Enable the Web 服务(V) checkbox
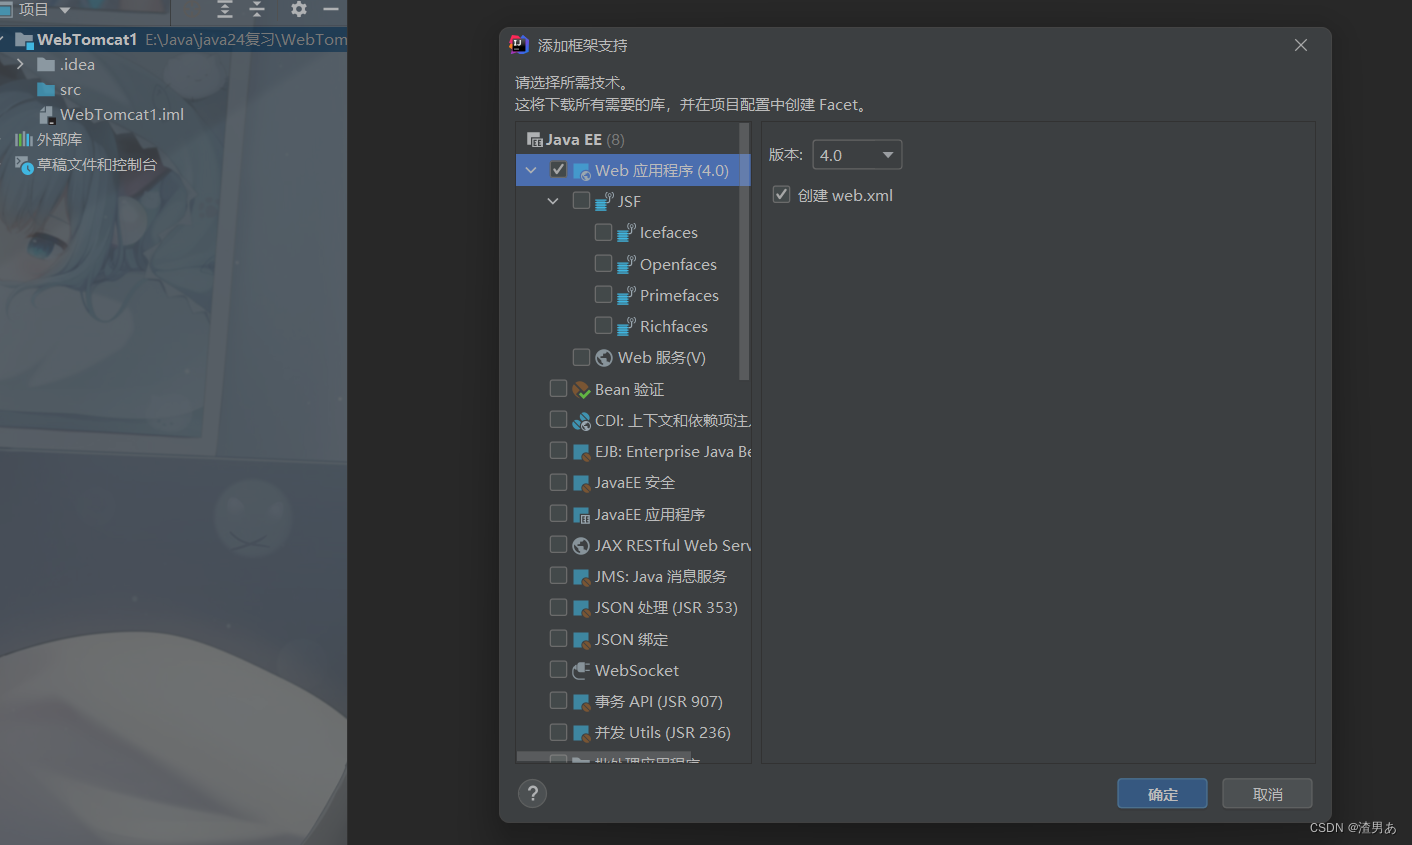The image size is (1412, 845). point(581,357)
